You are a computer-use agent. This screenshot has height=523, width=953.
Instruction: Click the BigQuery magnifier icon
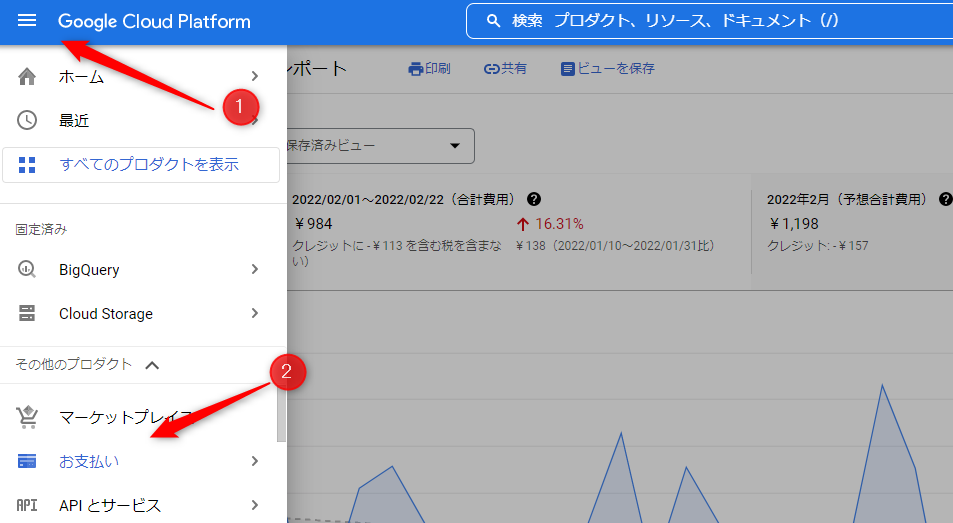click(27, 269)
